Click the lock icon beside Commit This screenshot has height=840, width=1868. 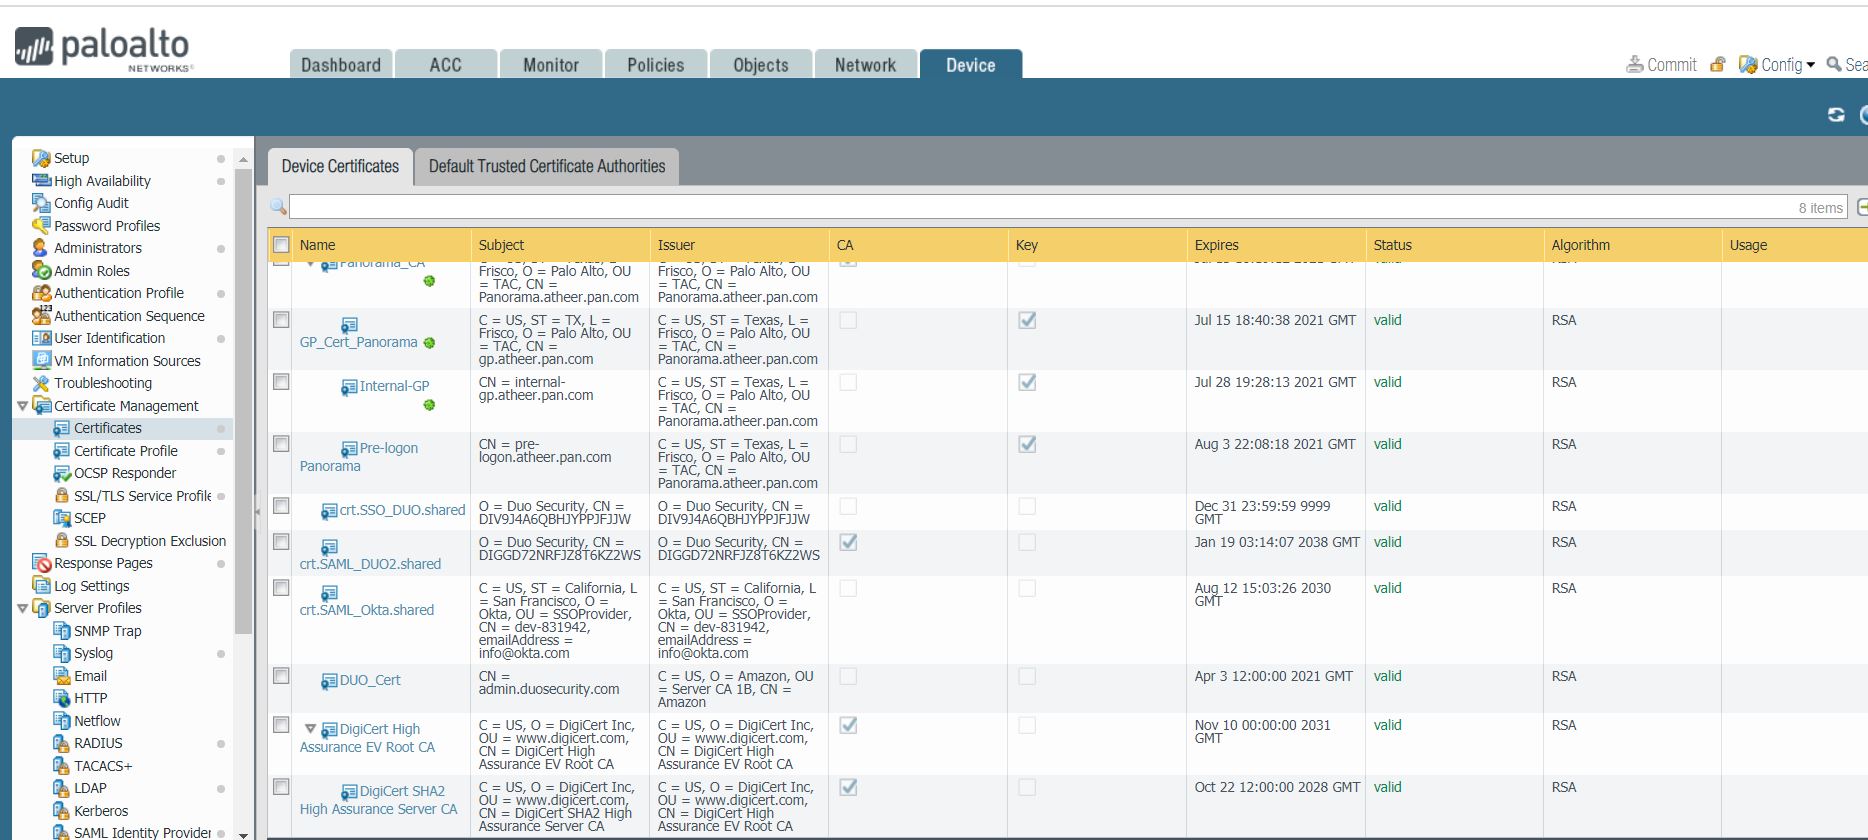1718,64
